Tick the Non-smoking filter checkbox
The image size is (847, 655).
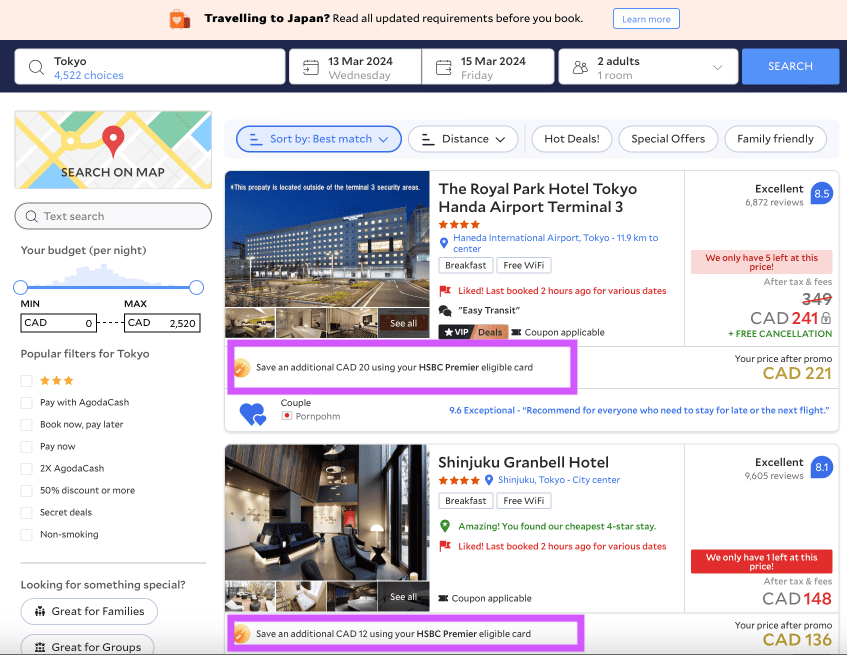tap(27, 535)
